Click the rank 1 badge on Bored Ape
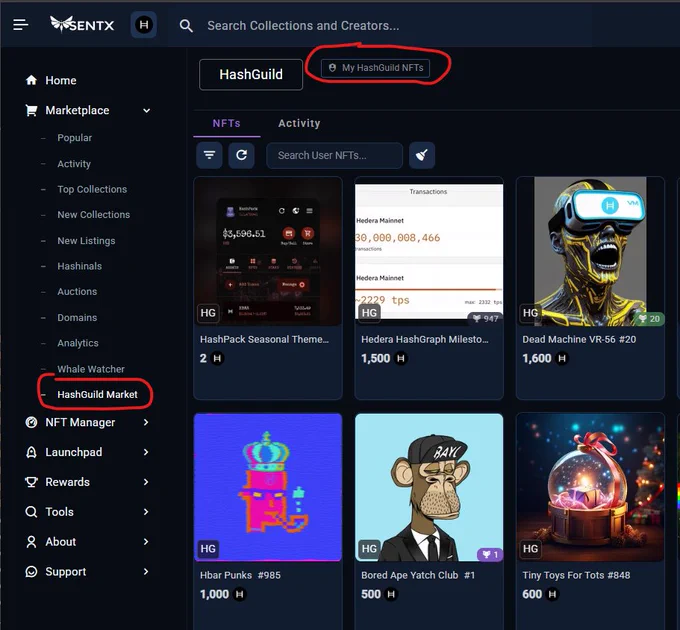The height and width of the screenshot is (630, 680). click(490, 555)
